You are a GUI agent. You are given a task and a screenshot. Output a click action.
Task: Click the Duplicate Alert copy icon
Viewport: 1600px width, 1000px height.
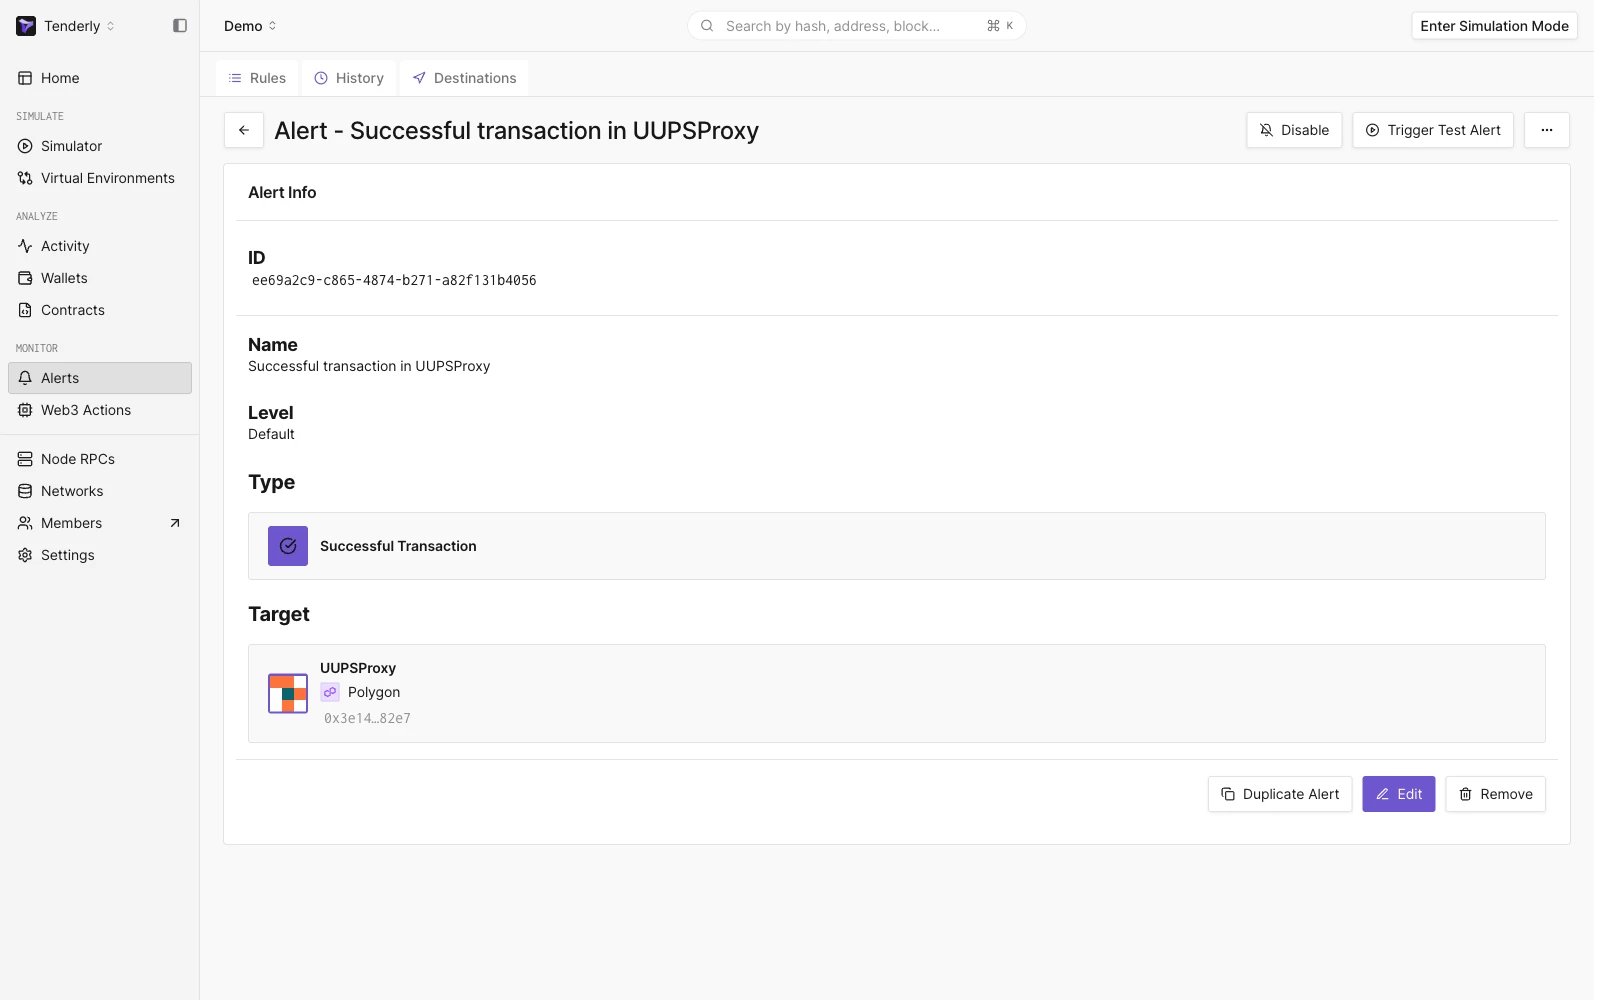click(1228, 794)
